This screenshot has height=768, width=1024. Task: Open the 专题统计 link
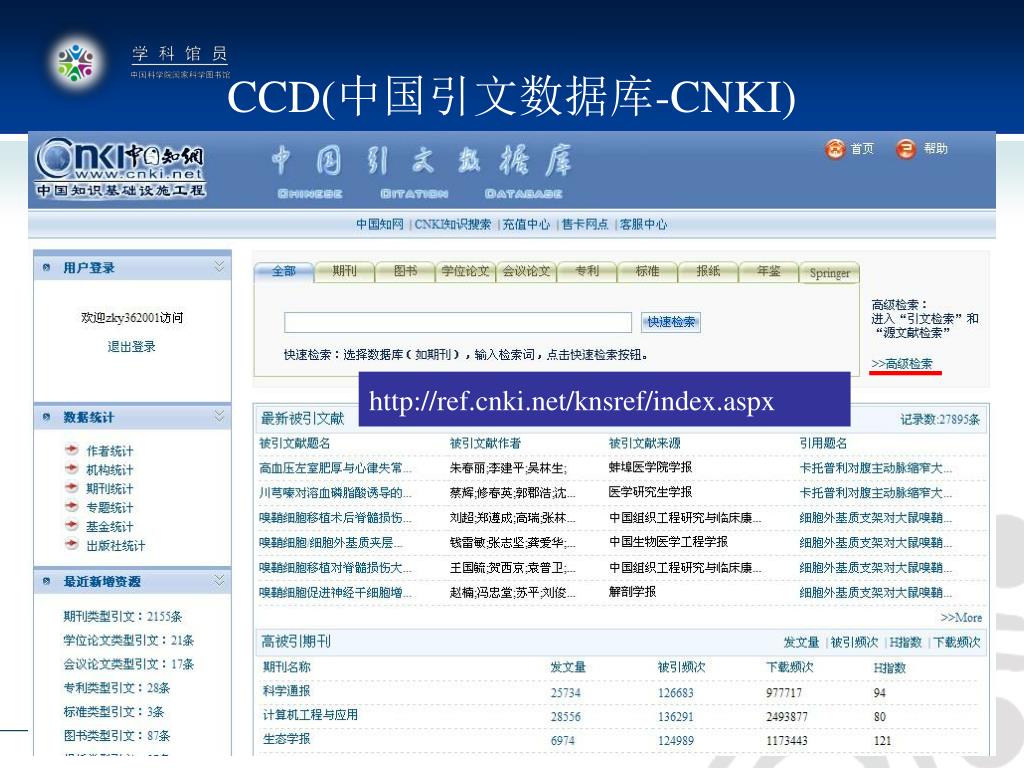[110, 507]
